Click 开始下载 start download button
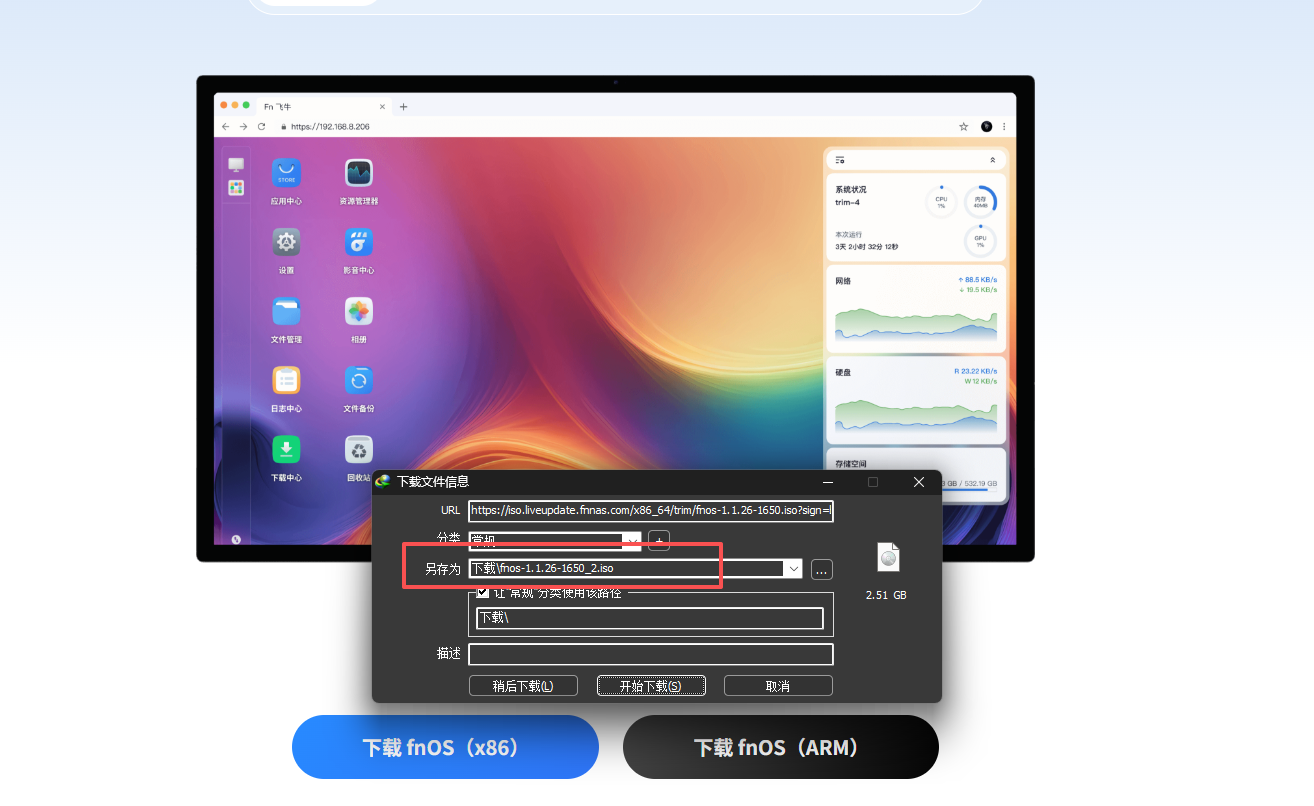This screenshot has width=1314, height=806. 651,686
